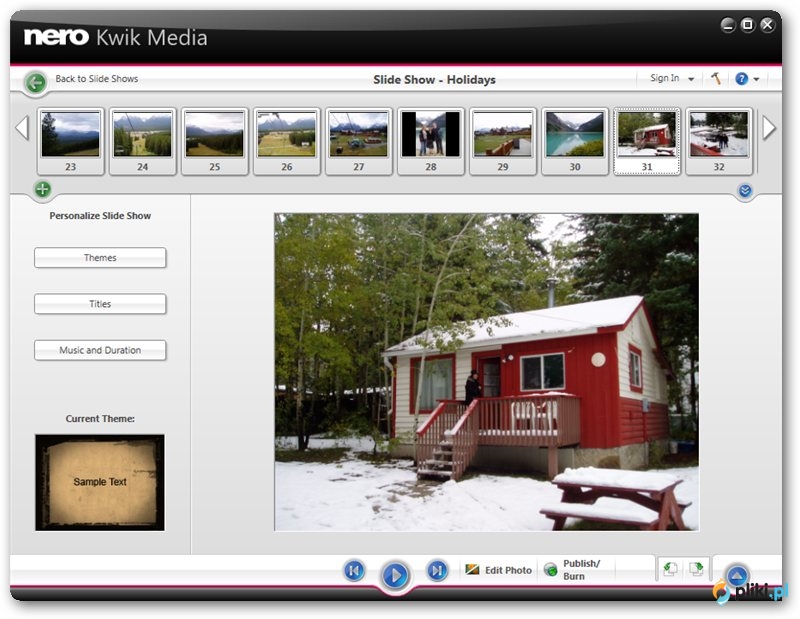The image size is (800, 619).
Task: Select slide thumbnail 32
Action: click(719, 141)
